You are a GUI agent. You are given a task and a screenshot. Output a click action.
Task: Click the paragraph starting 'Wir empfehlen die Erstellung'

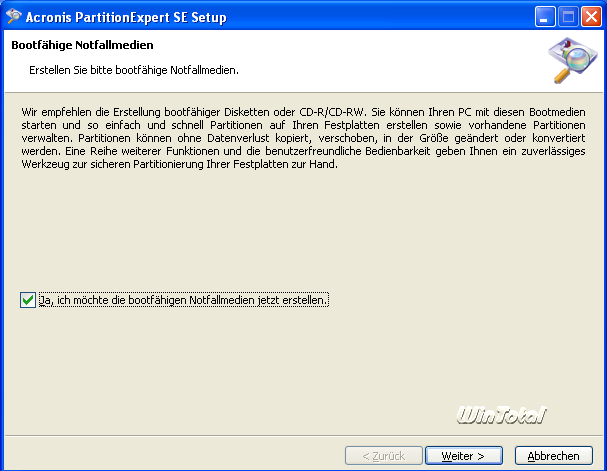click(x=303, y=138)
